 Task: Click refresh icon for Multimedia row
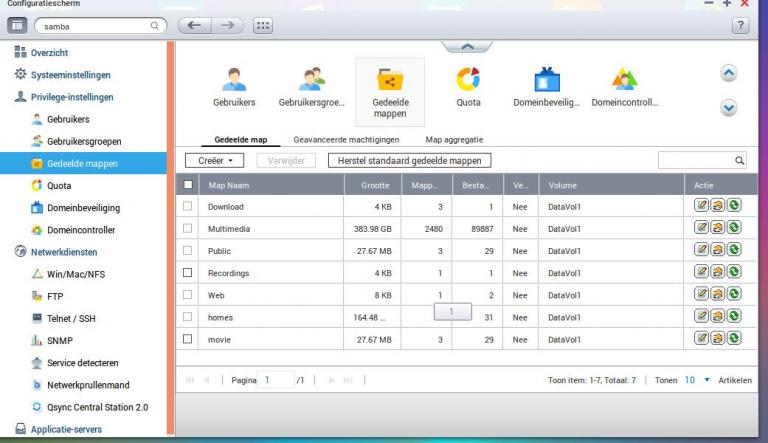pyautogui.click(x=733, y=229)
